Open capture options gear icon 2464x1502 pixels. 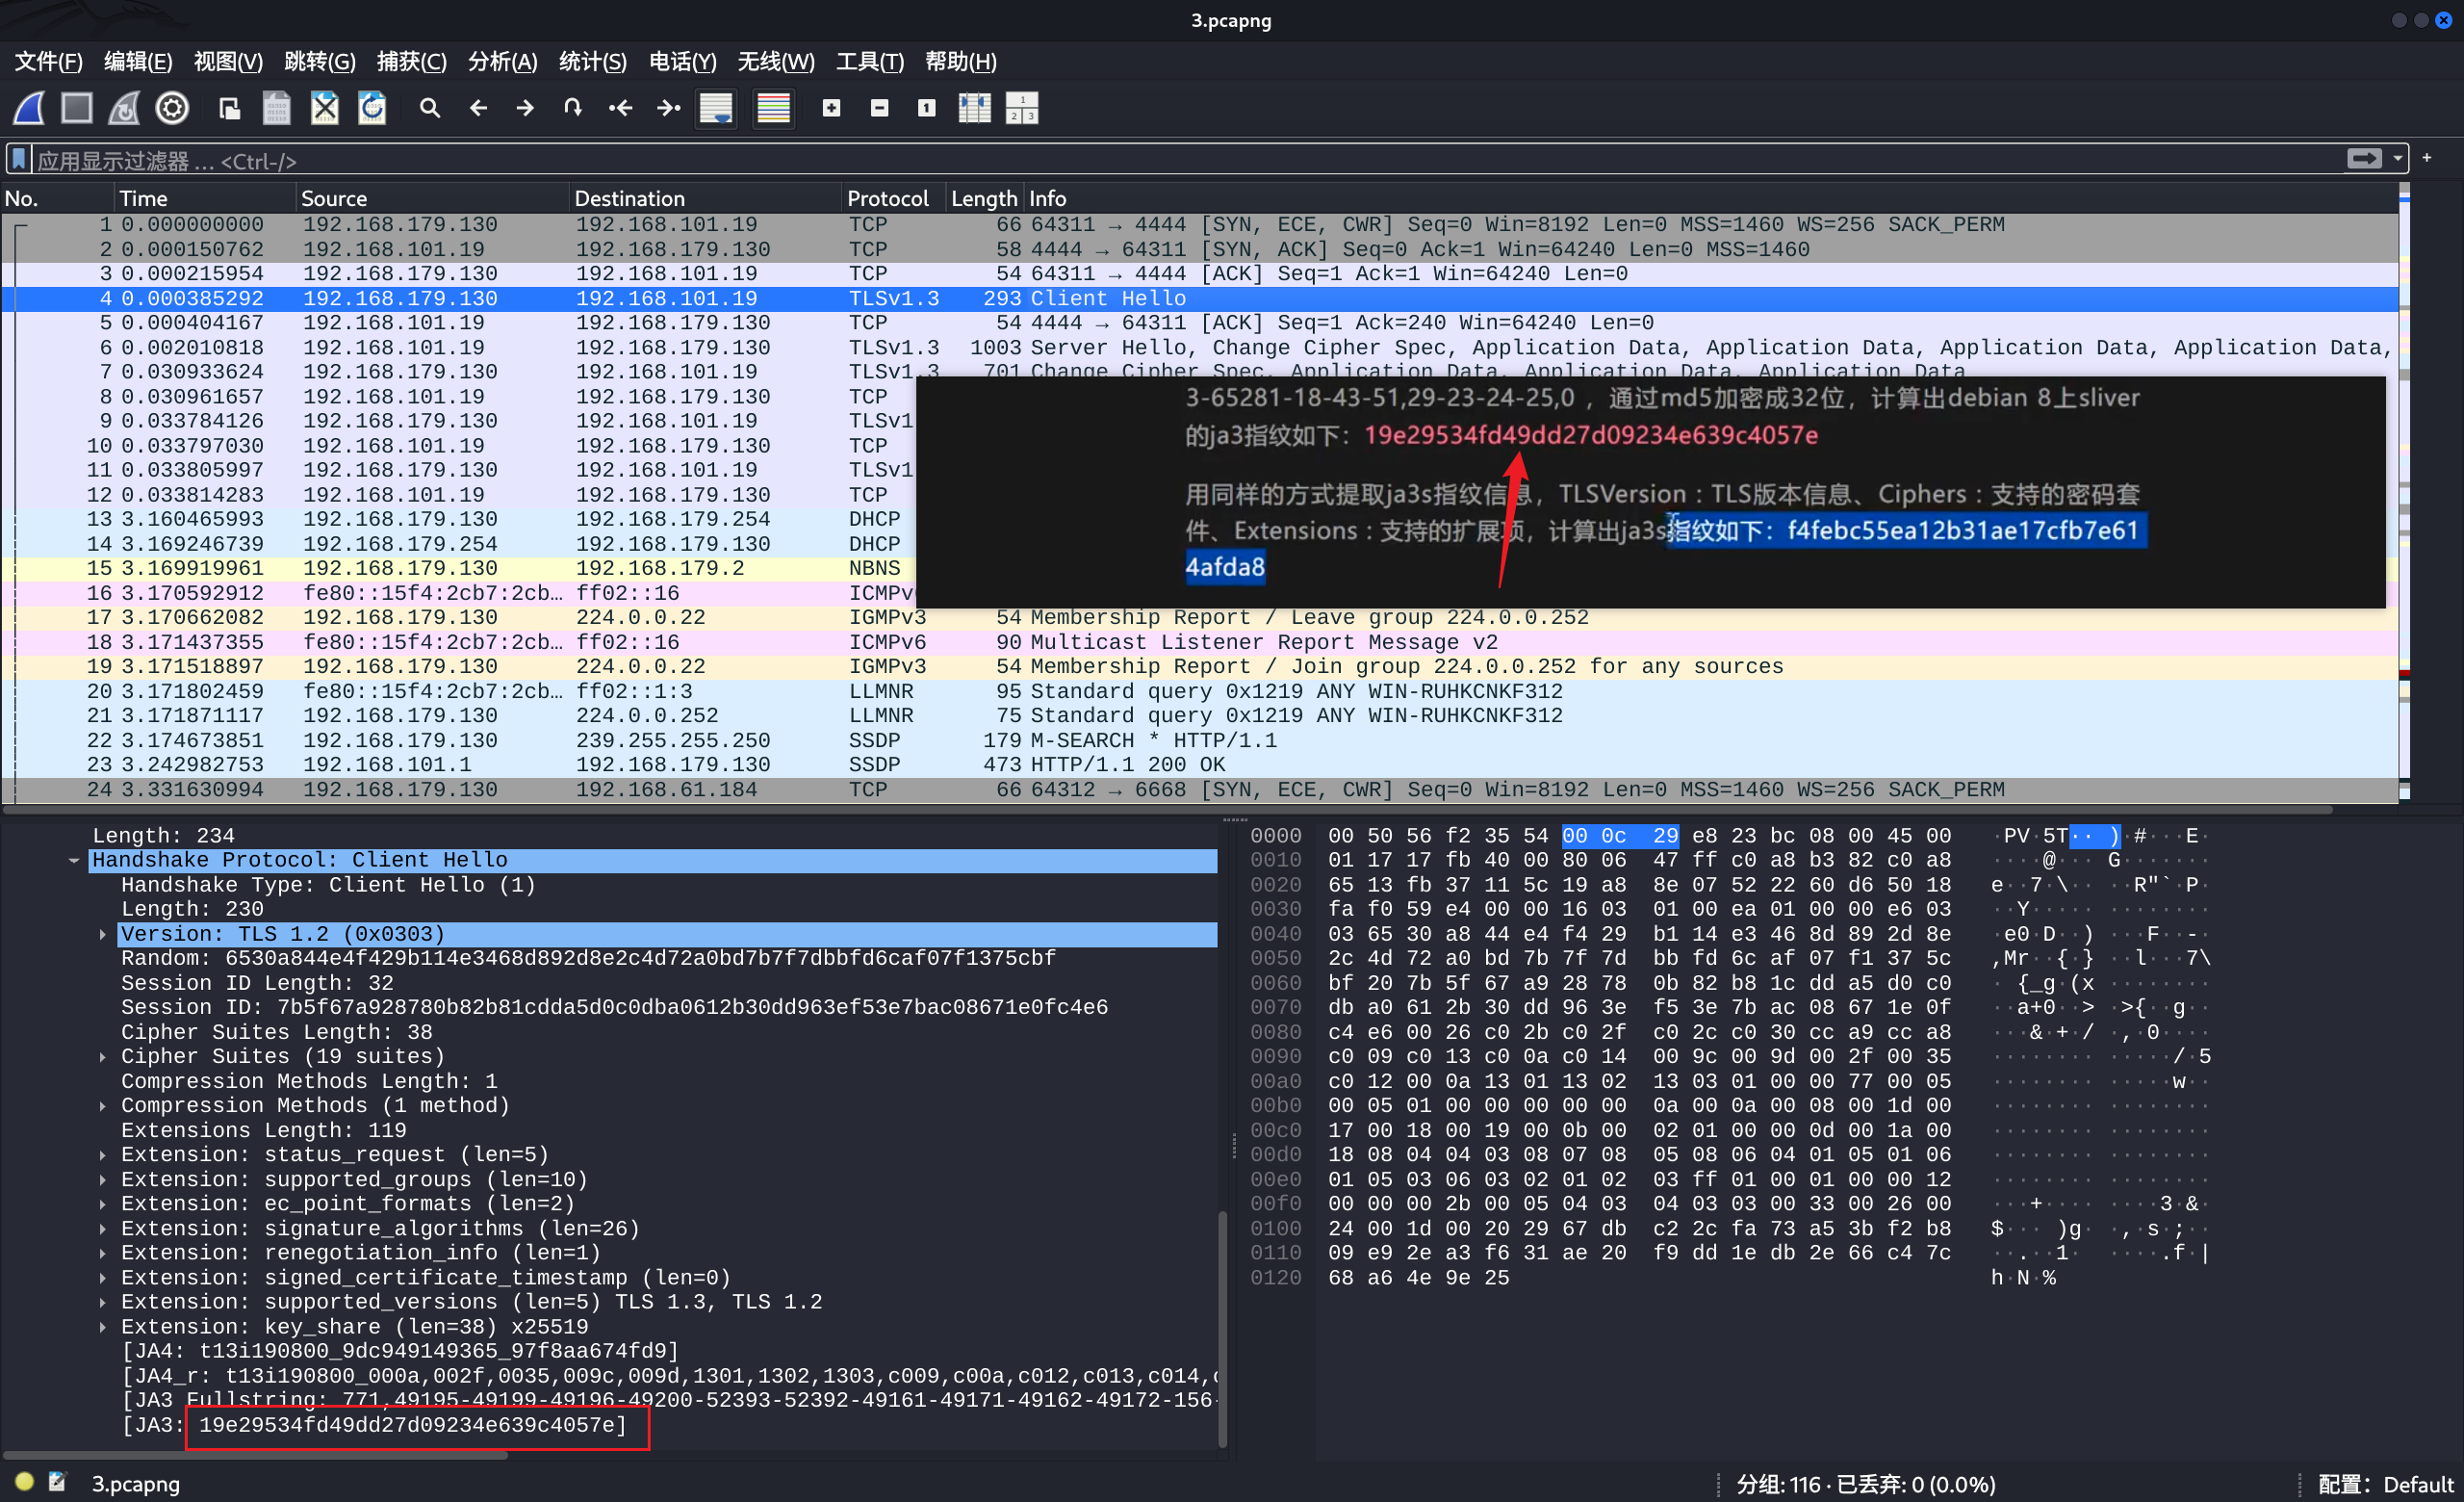(x=172, y=108)
